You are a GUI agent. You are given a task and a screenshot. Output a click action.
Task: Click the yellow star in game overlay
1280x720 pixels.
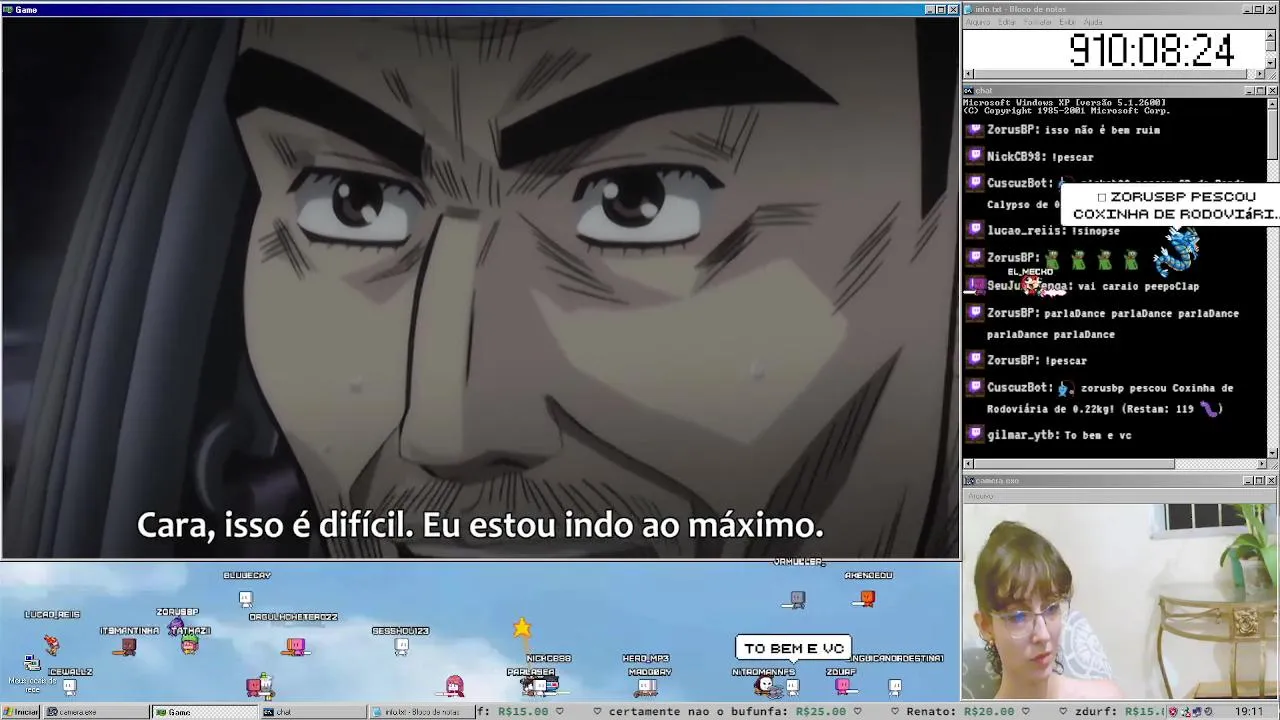click(522, 628)
